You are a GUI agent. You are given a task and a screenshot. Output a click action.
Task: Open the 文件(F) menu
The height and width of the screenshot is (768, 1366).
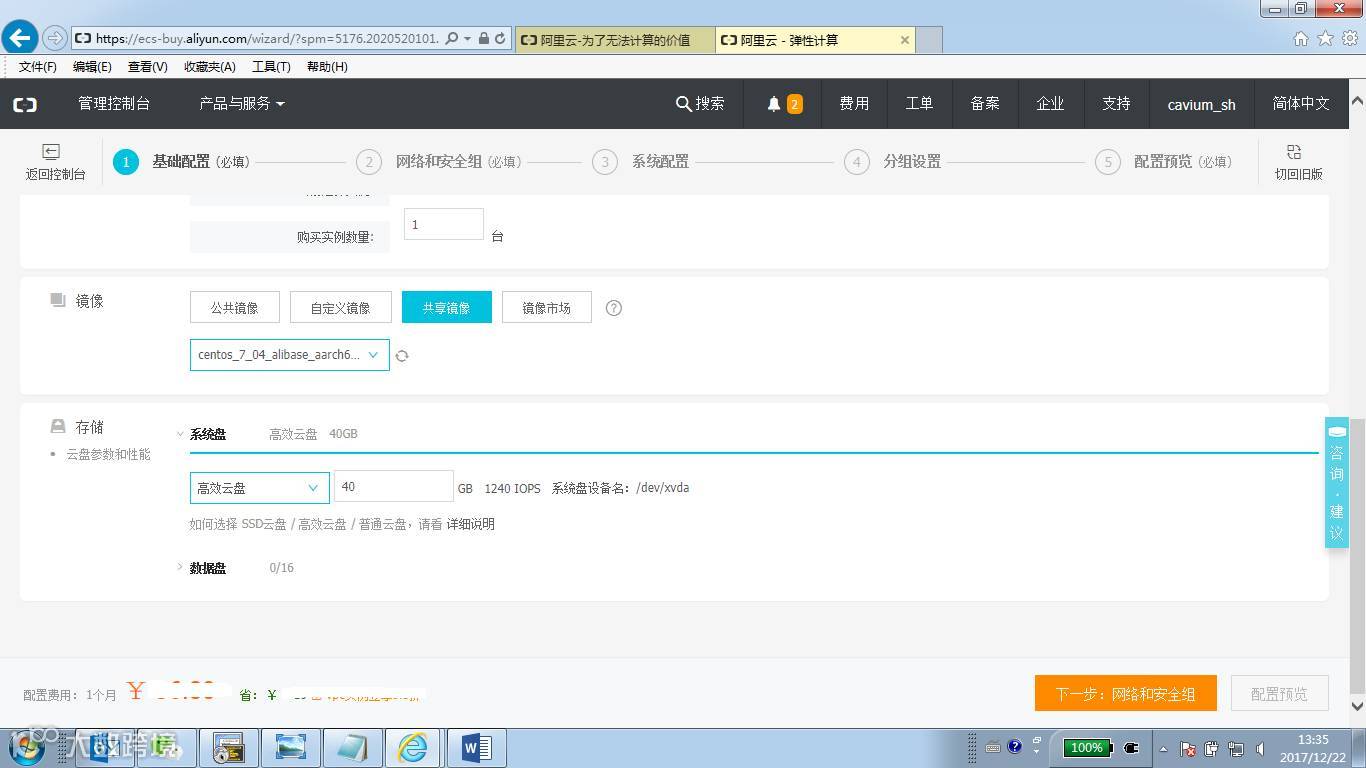pos(38,67)
